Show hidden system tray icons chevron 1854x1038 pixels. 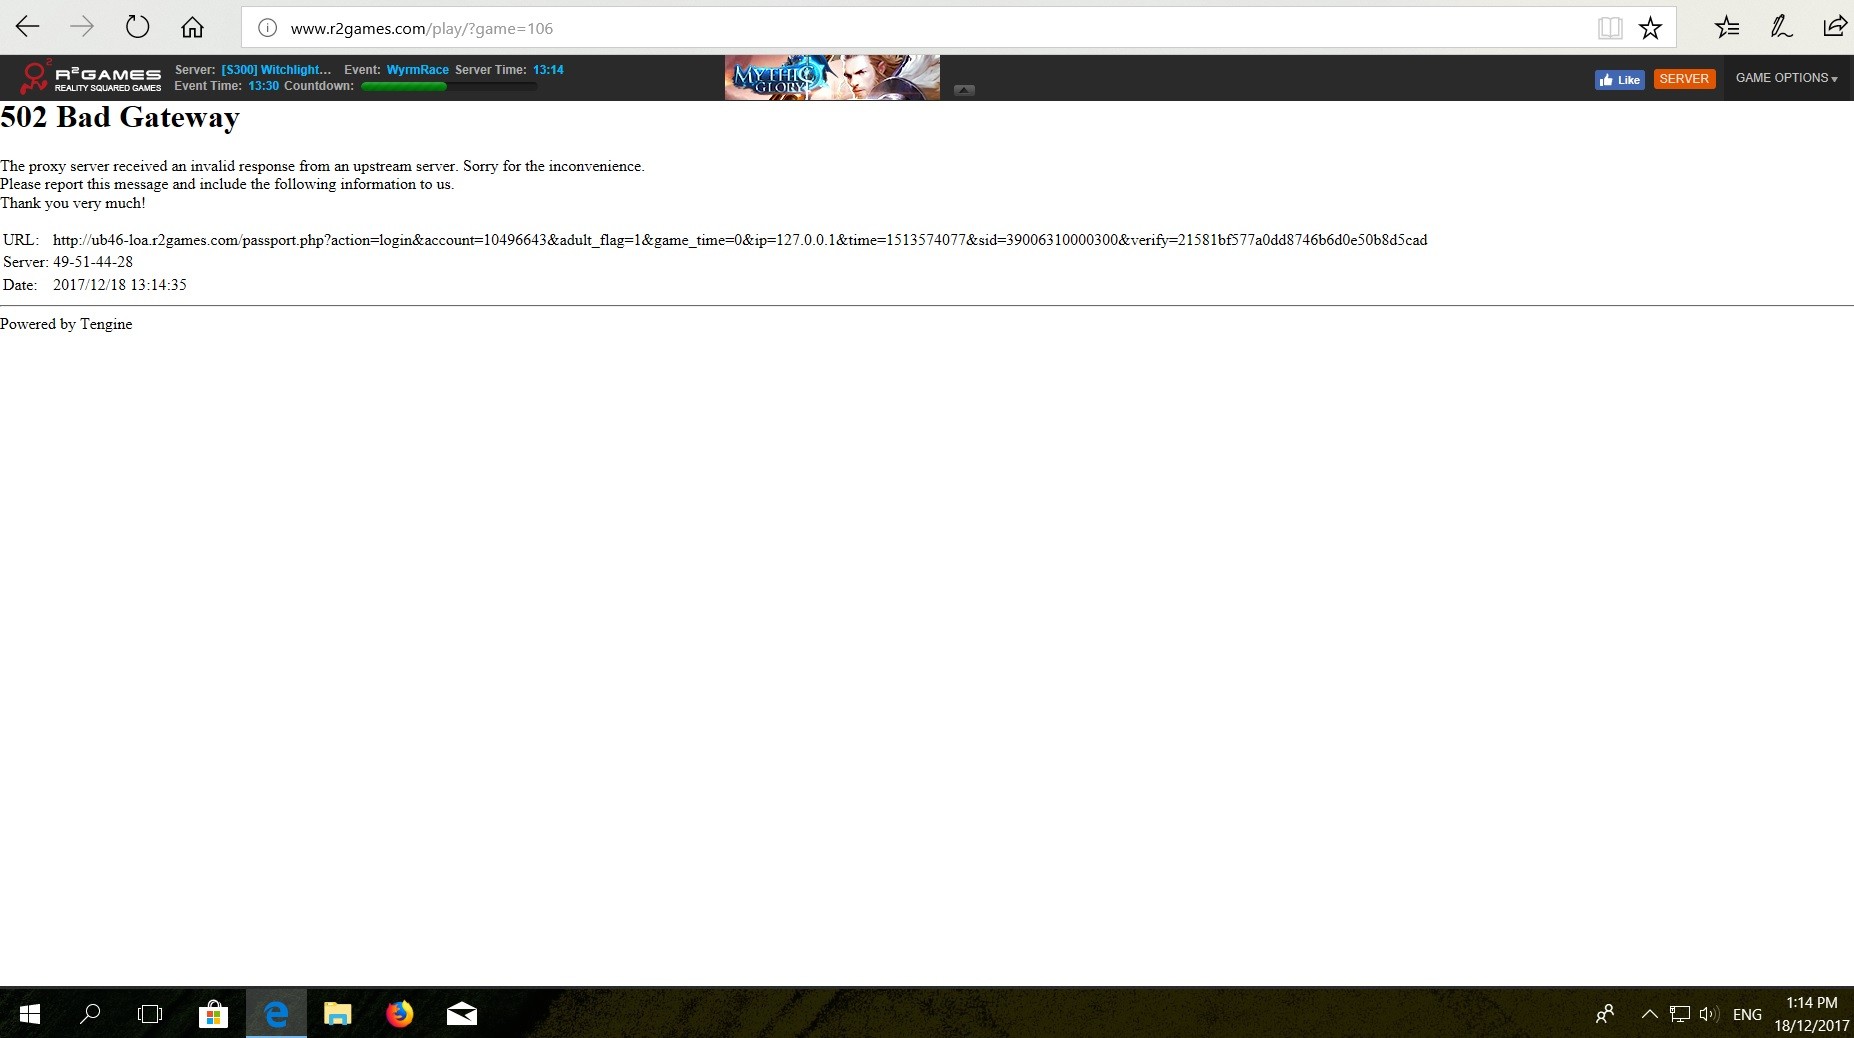1649,1014
